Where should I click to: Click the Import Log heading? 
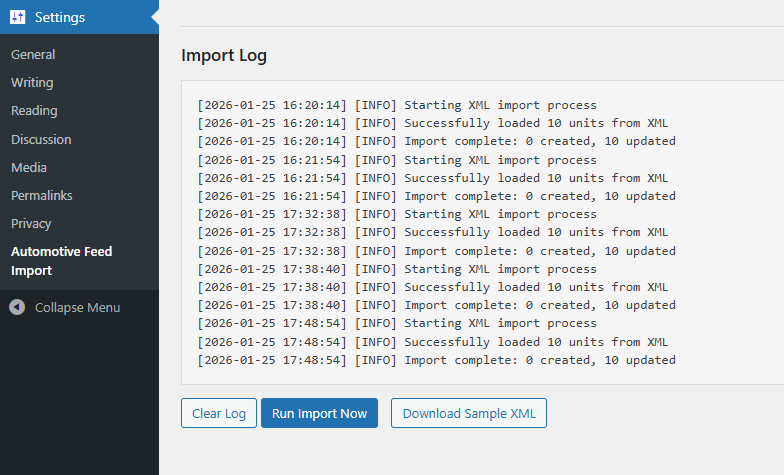(224, 55)
